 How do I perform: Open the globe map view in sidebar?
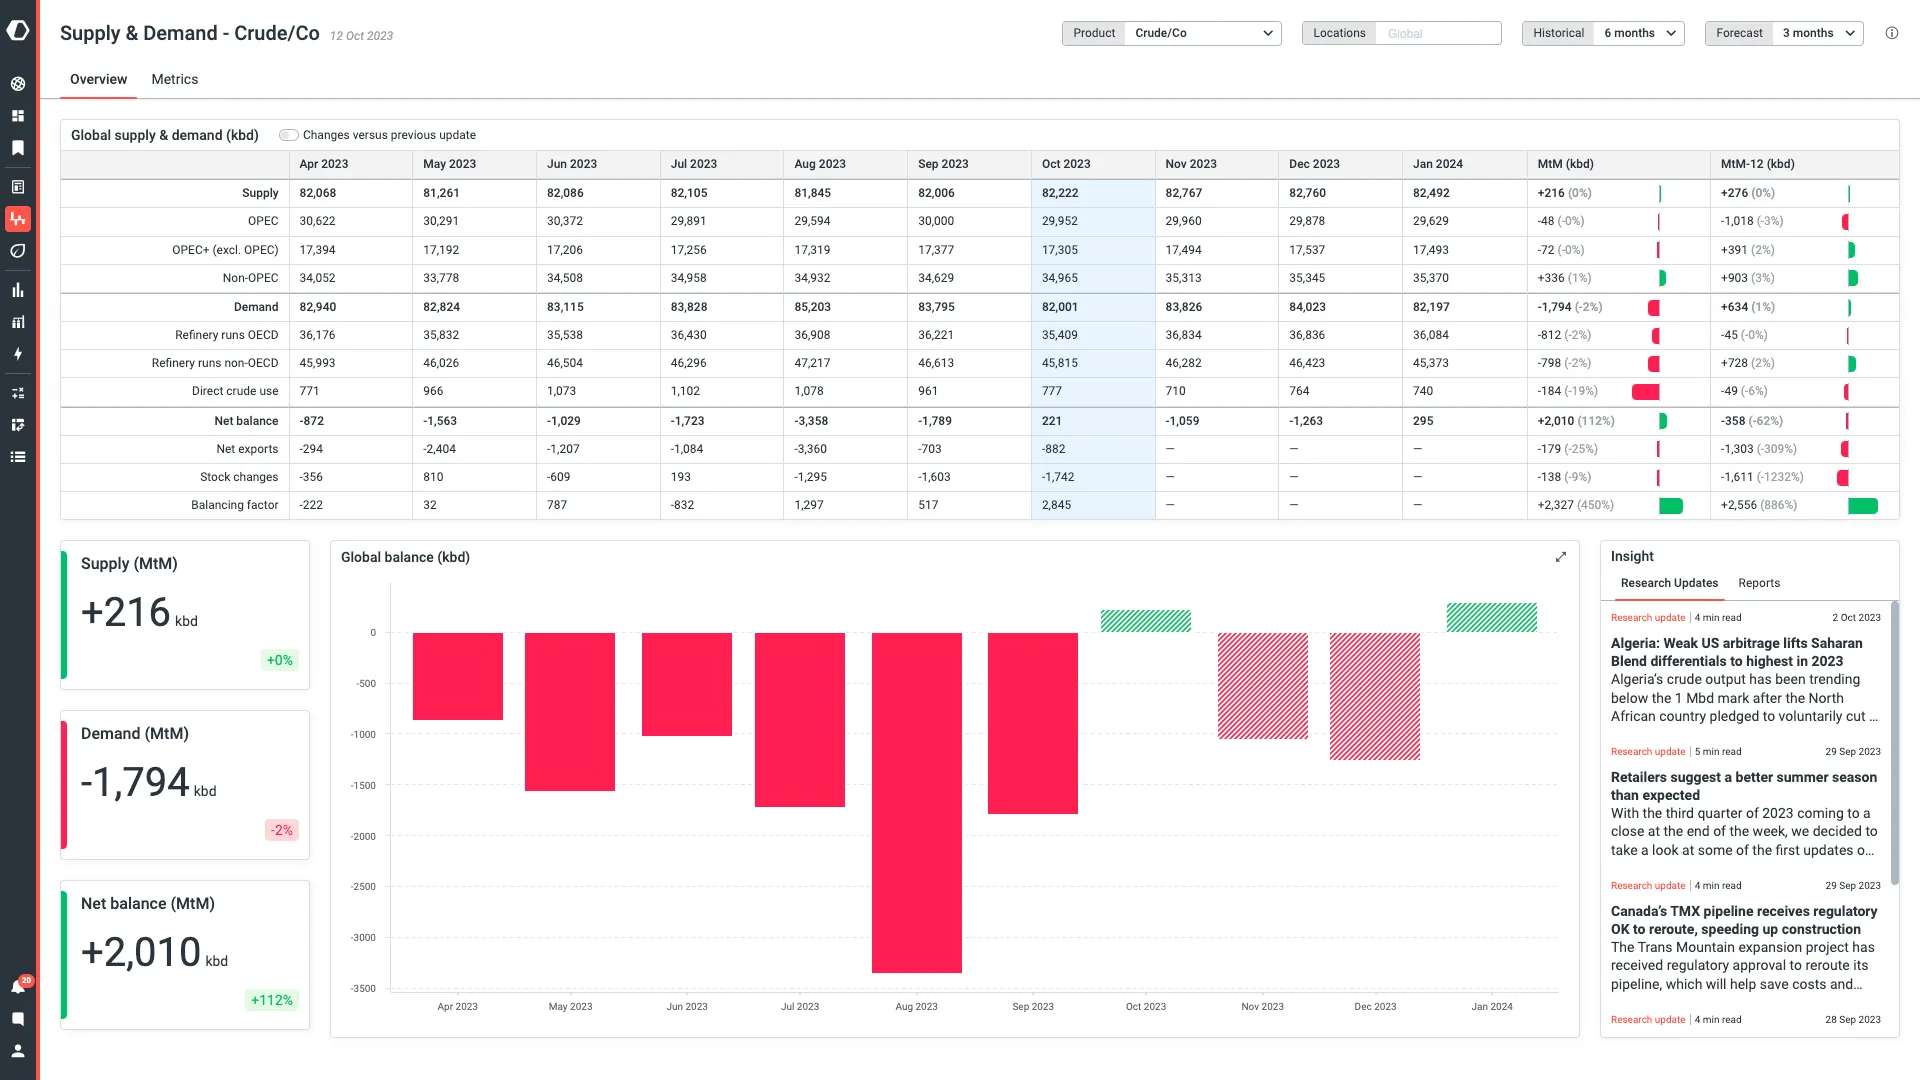click(18, 84)
